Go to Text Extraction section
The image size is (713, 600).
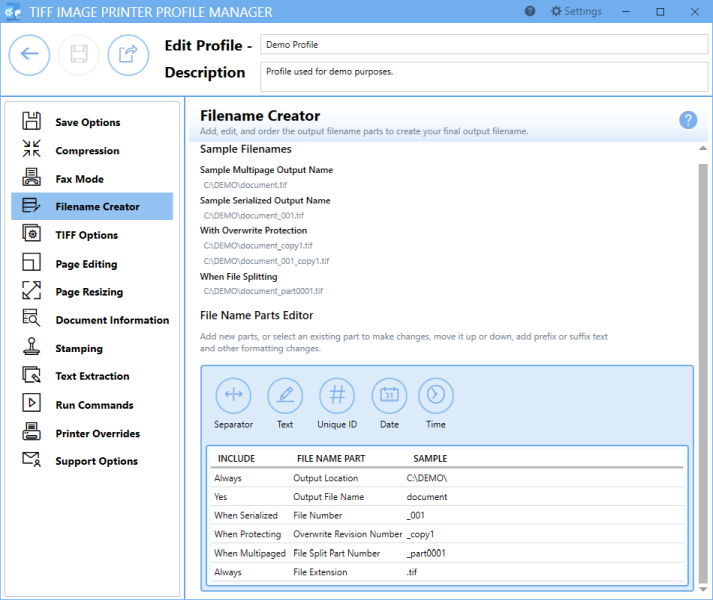tap(92, 376)
